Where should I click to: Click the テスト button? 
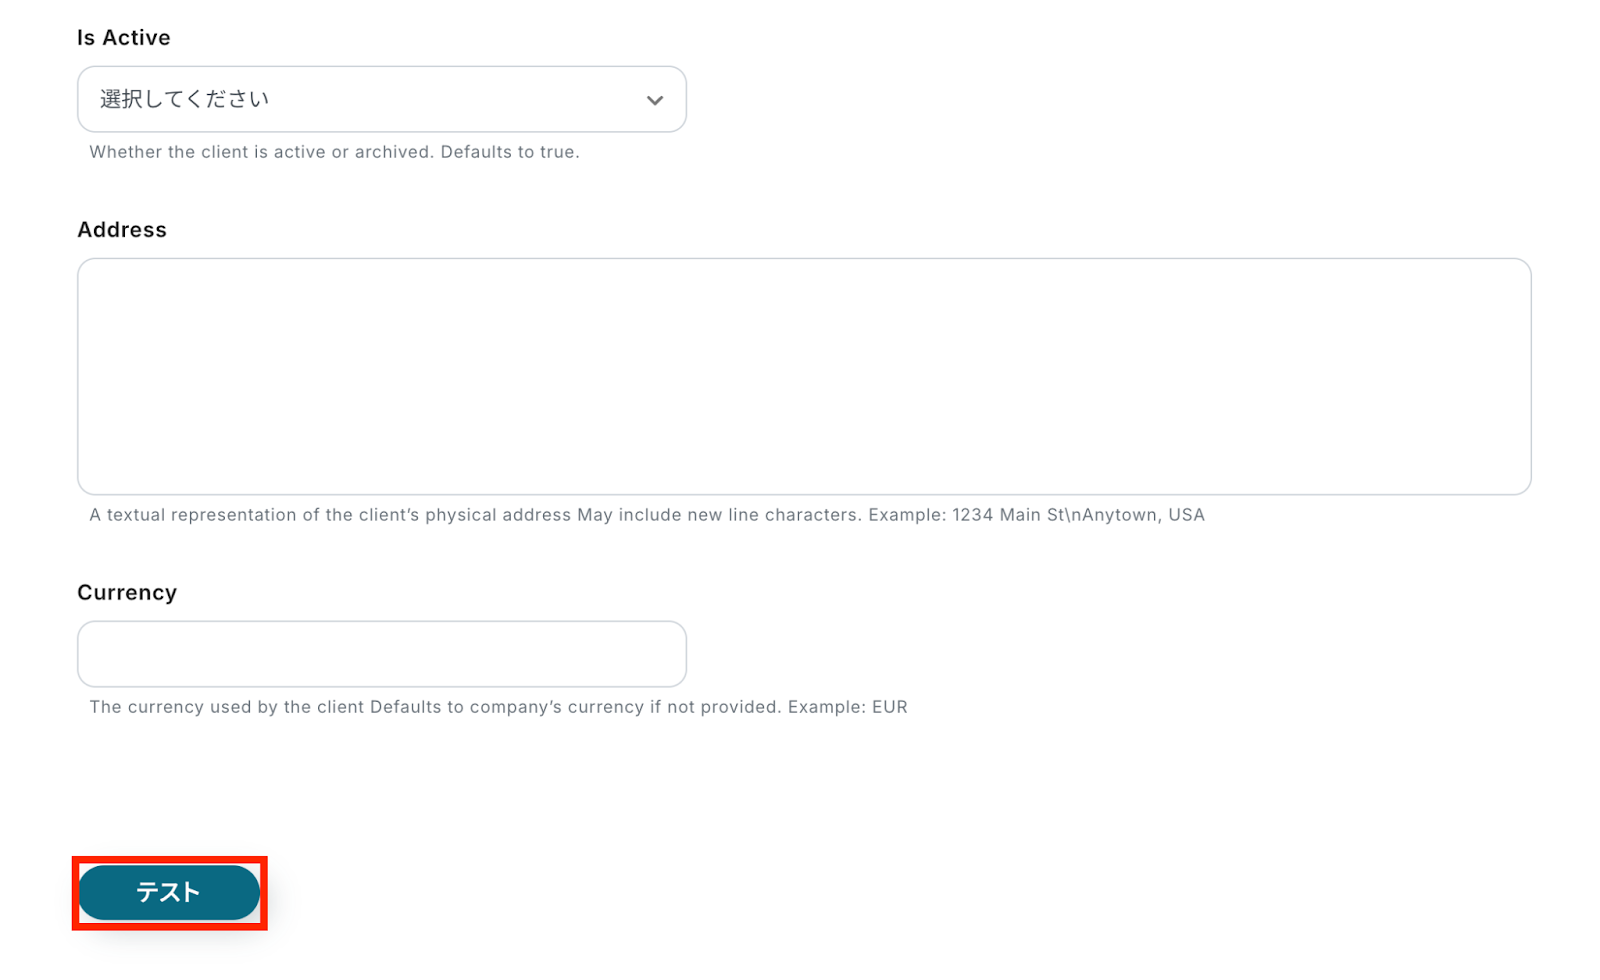(169, 892)
